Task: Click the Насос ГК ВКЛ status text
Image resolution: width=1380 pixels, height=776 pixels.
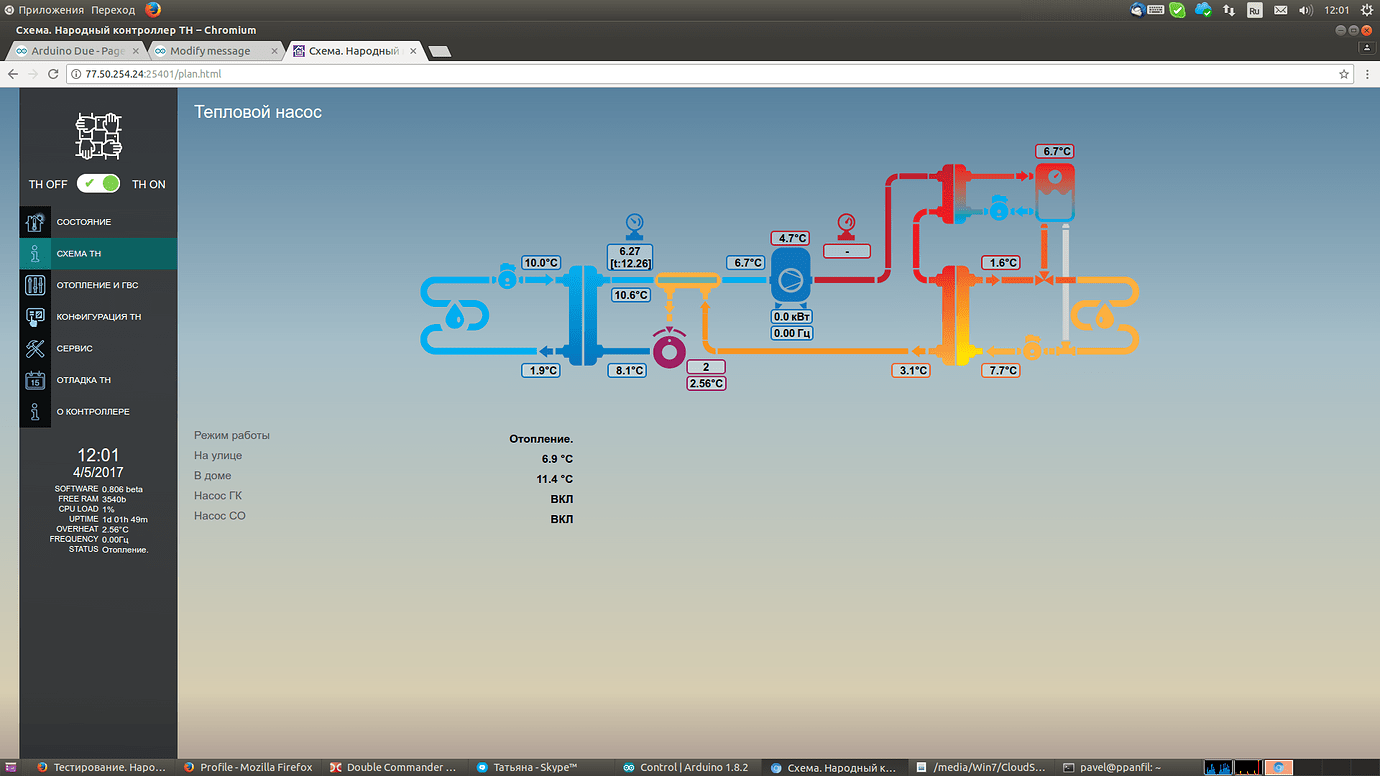Action: 561,498
